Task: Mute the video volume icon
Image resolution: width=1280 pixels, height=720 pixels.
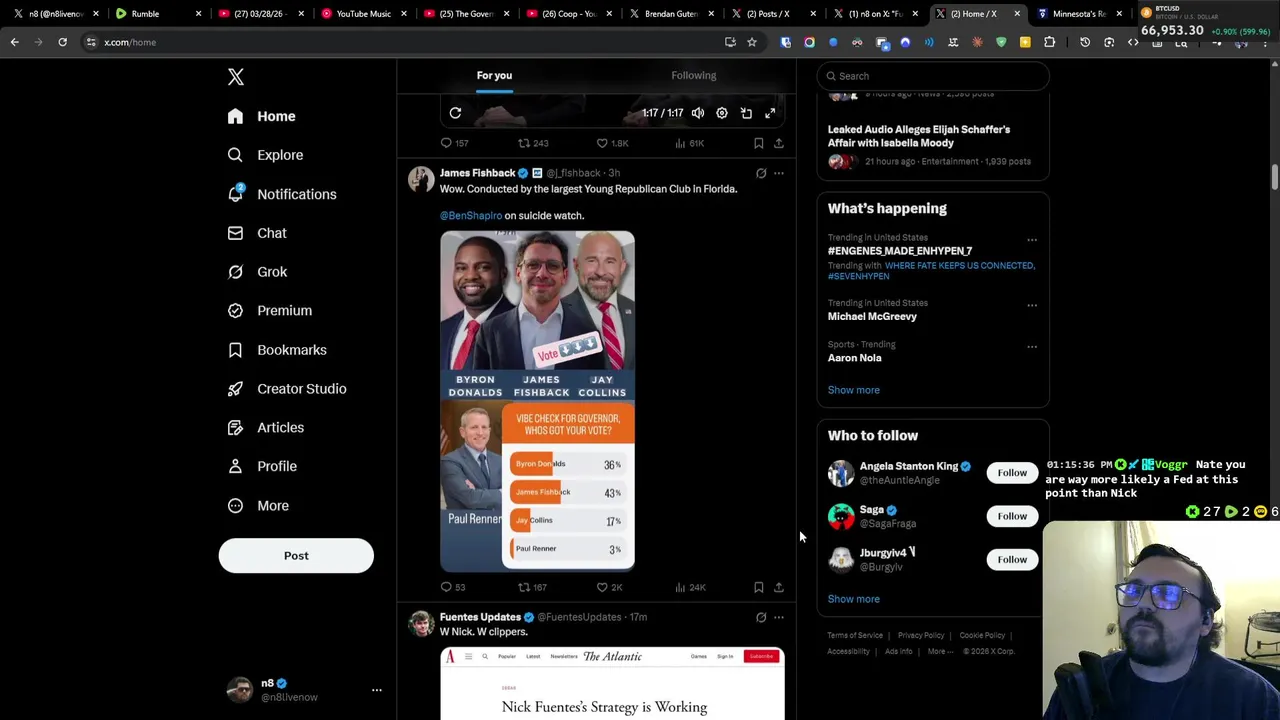Action: click(698, 113)
